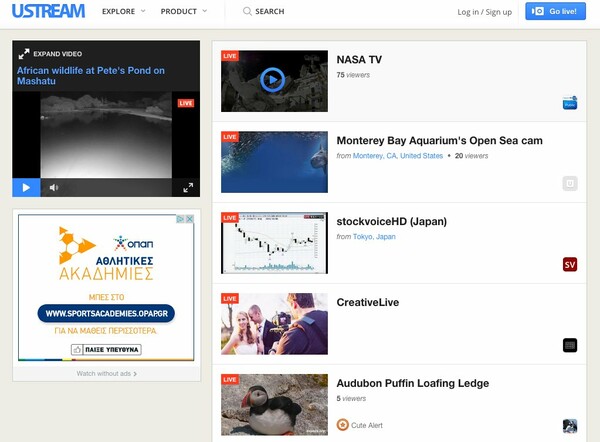Open the CreativeLive title
This screenshot has width=600, height=442.
coord(368,302)
